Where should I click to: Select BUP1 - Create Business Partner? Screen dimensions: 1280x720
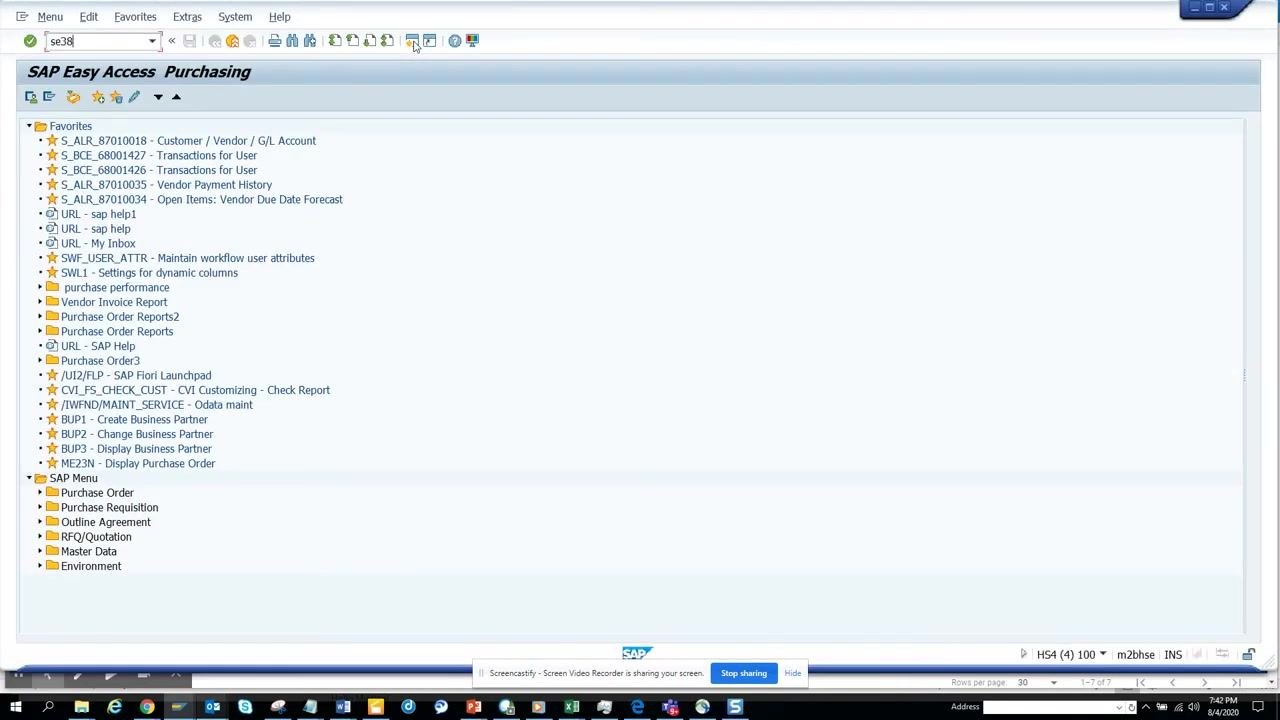[x=134, y=419]
